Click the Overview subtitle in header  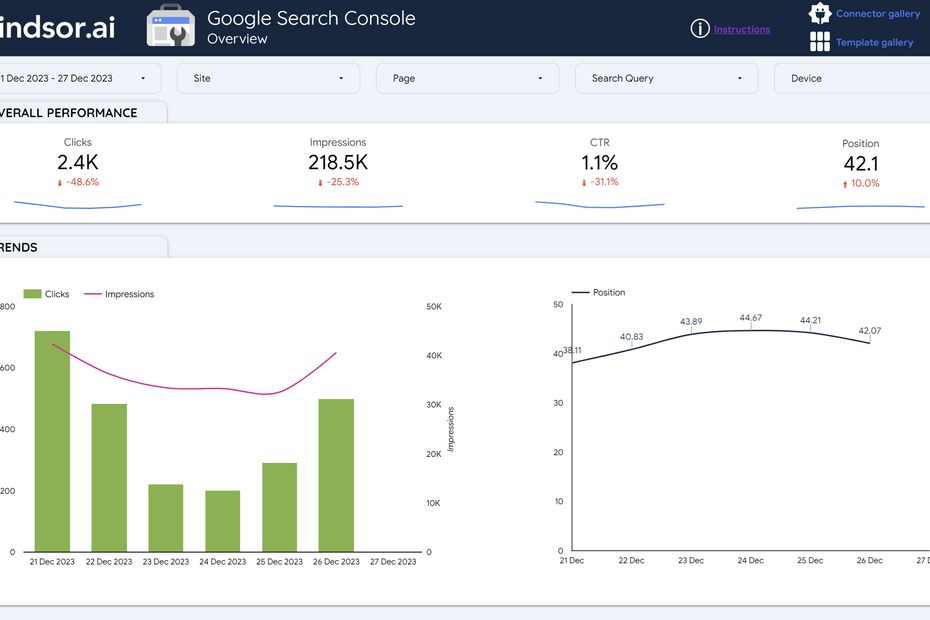pyautogui.click(x=237, y=39)
